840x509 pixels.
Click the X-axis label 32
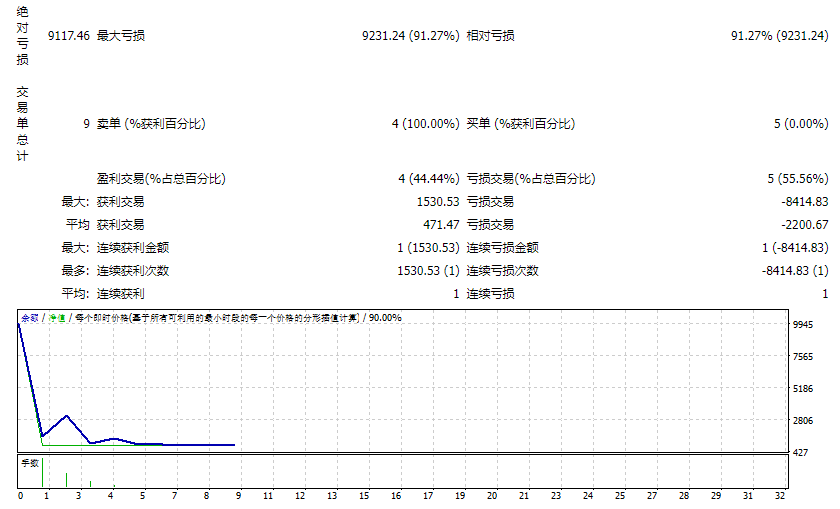[778, 495]
